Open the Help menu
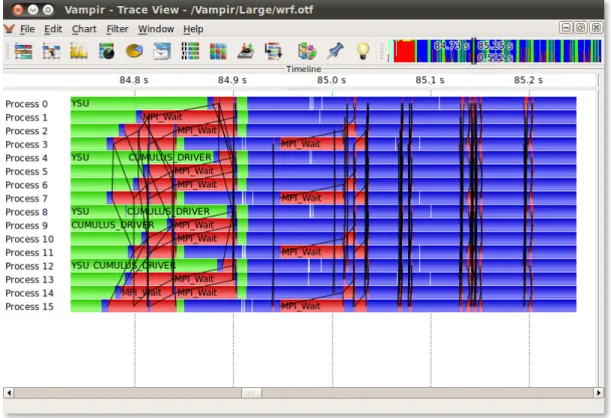Screen dimensions: 611x418 tap(193, 29)
